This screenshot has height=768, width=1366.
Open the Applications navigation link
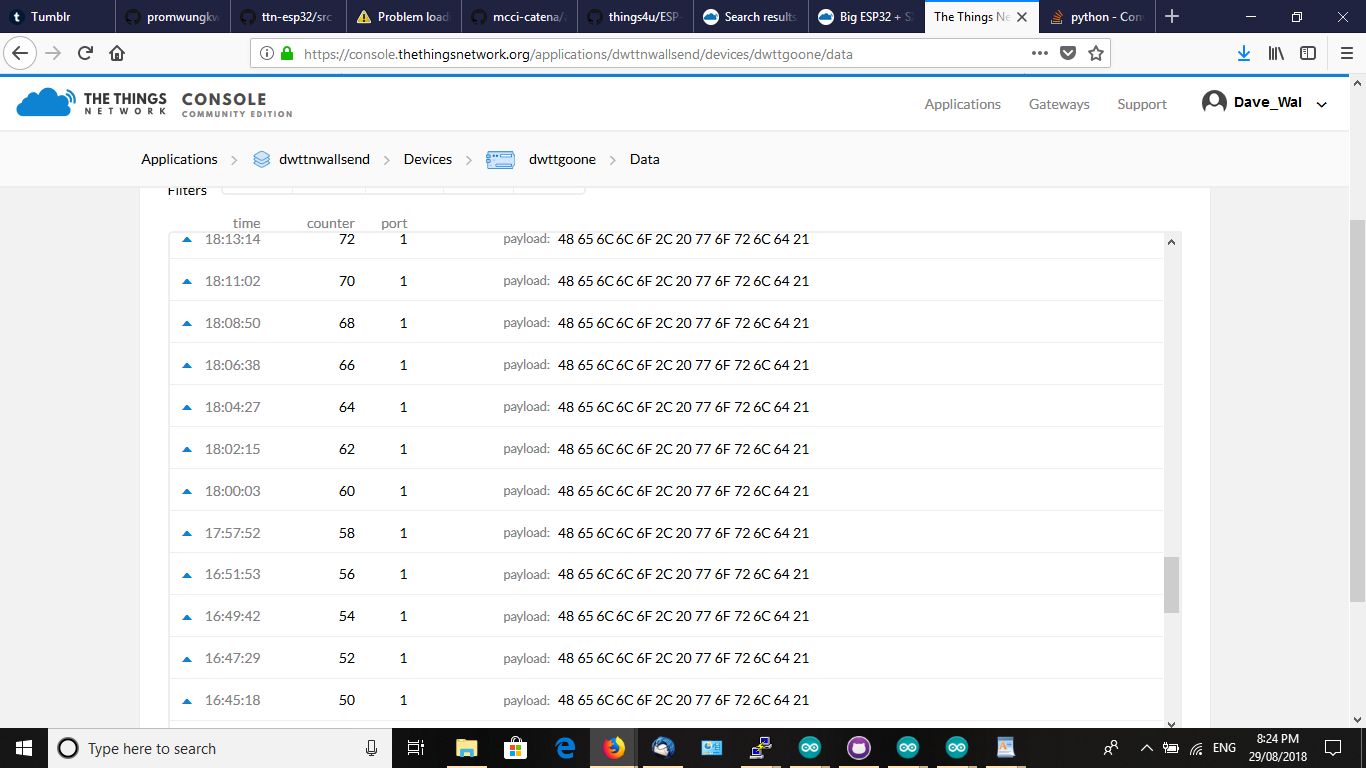(962, 104)
